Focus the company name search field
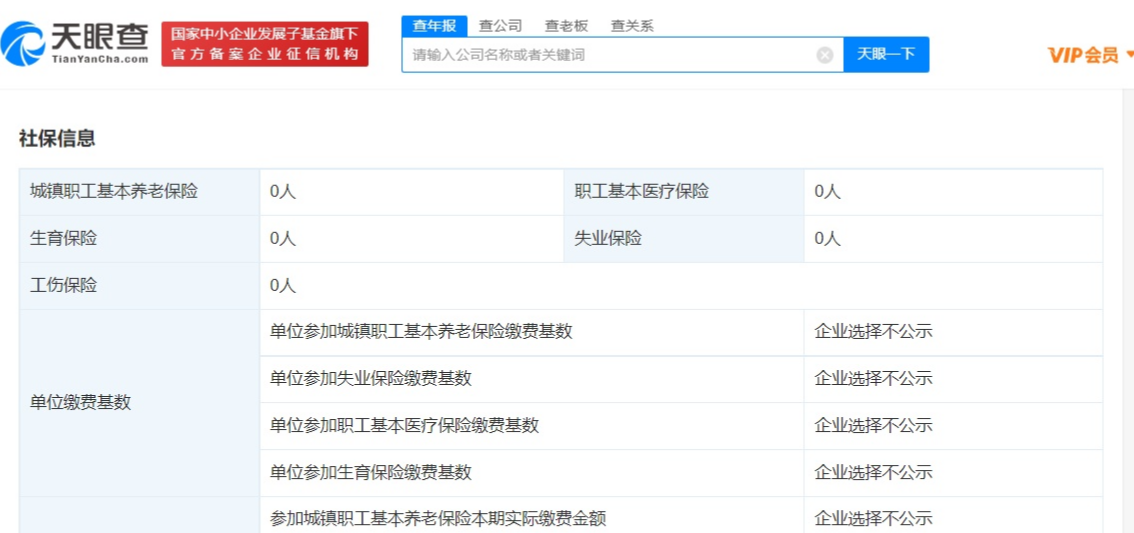 pos(610,55)
